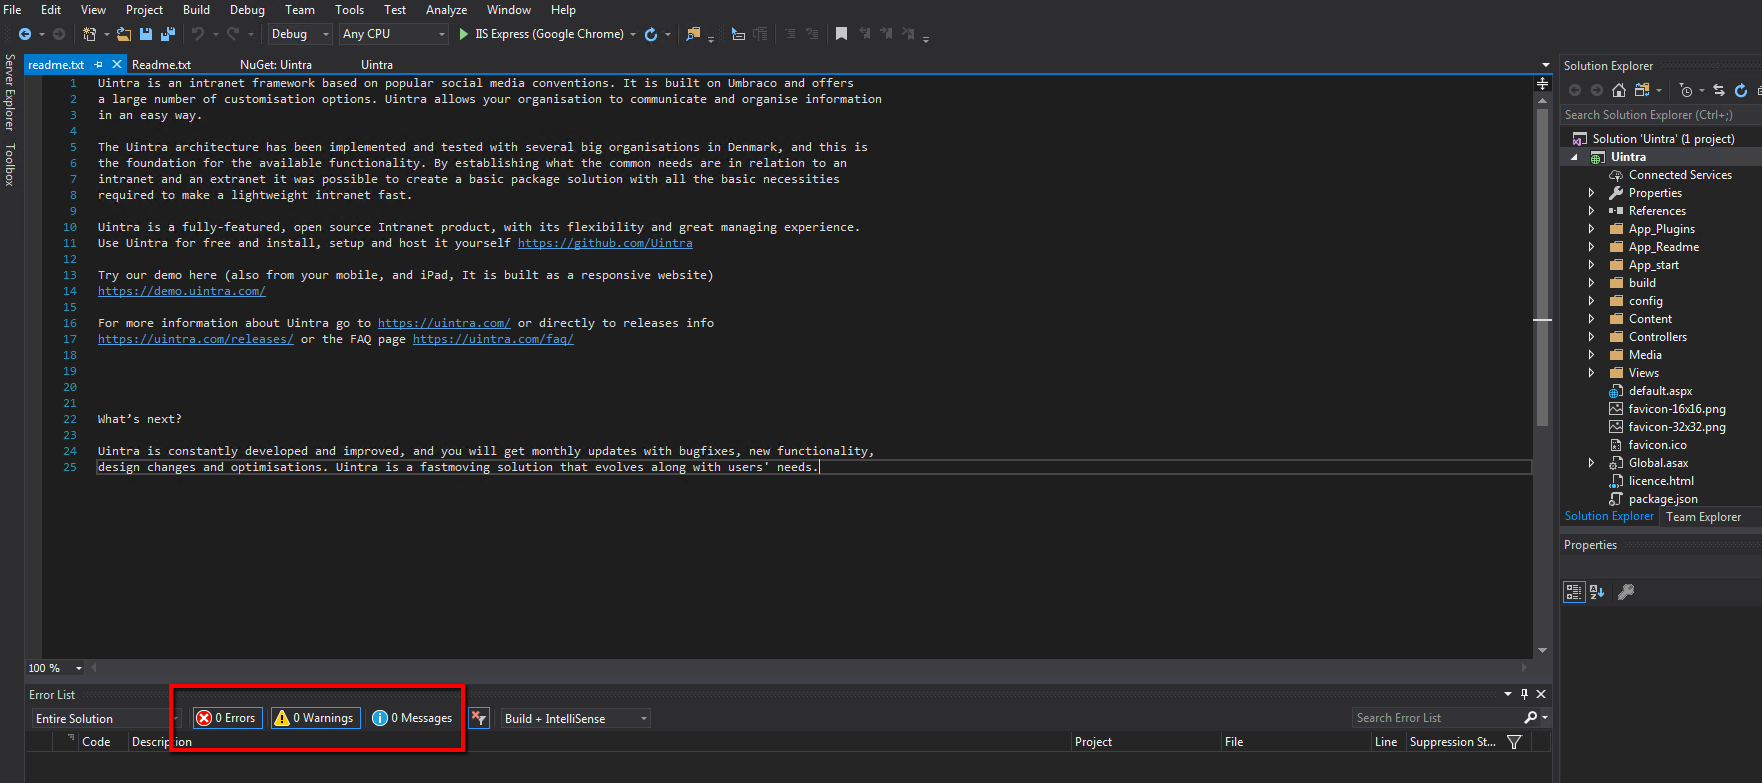Click the Open File folder icon
Screen dimensions: 1762x783
(124, 34)
